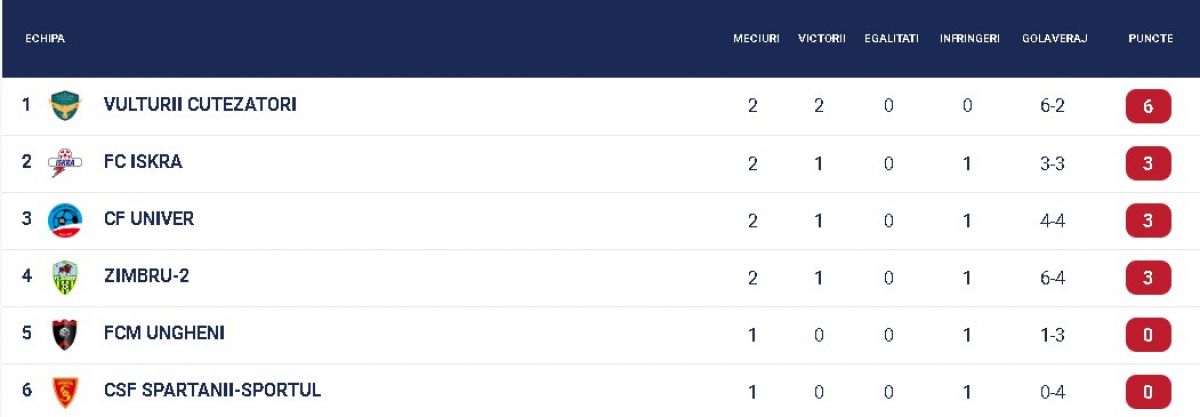
Task: Select the VICTORII column header
Action: point(822,38)
